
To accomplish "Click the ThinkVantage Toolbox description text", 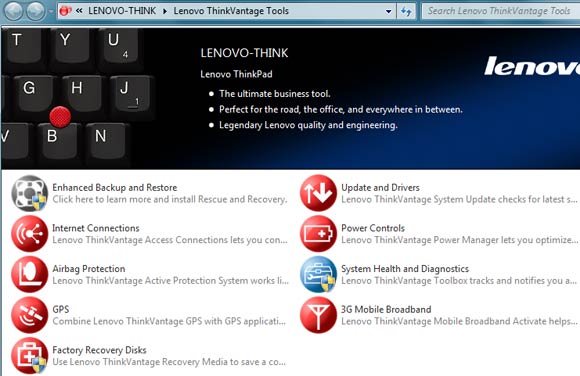I will [459, 281].
